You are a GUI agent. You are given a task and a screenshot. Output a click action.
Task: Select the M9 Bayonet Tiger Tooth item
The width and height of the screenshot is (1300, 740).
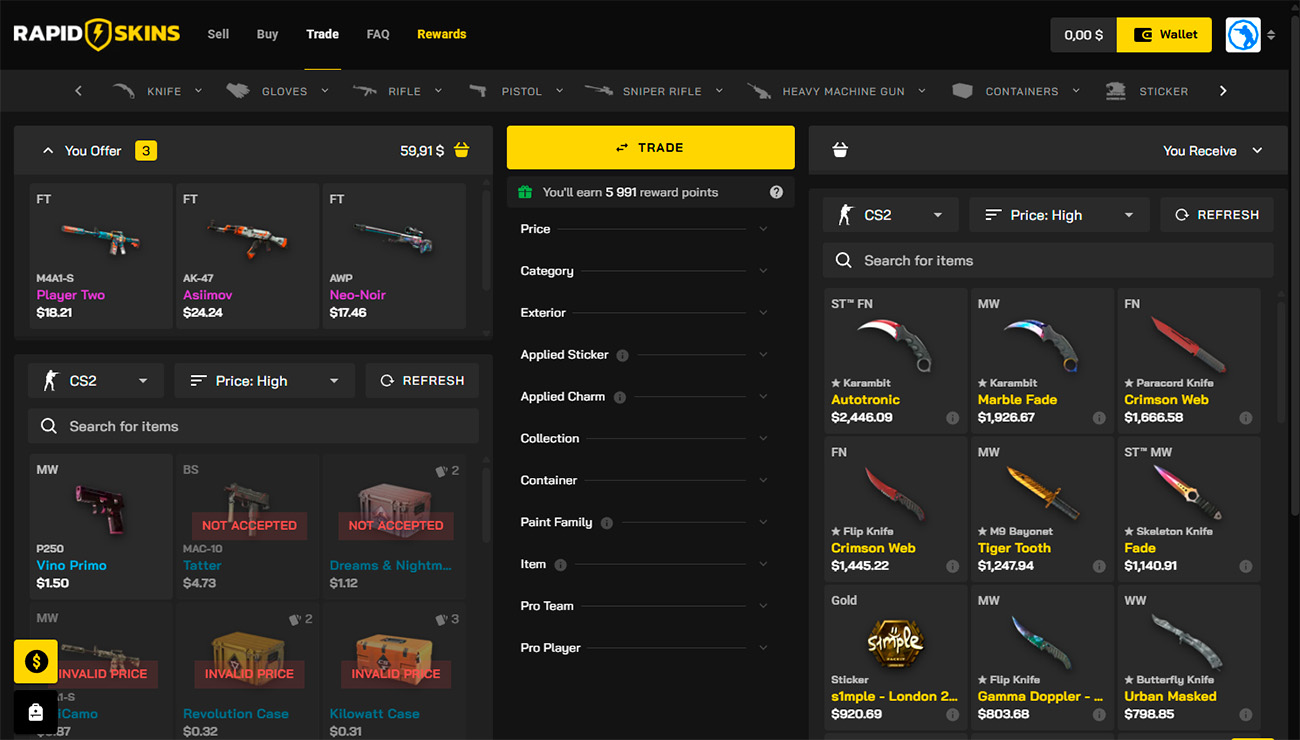1042,509
